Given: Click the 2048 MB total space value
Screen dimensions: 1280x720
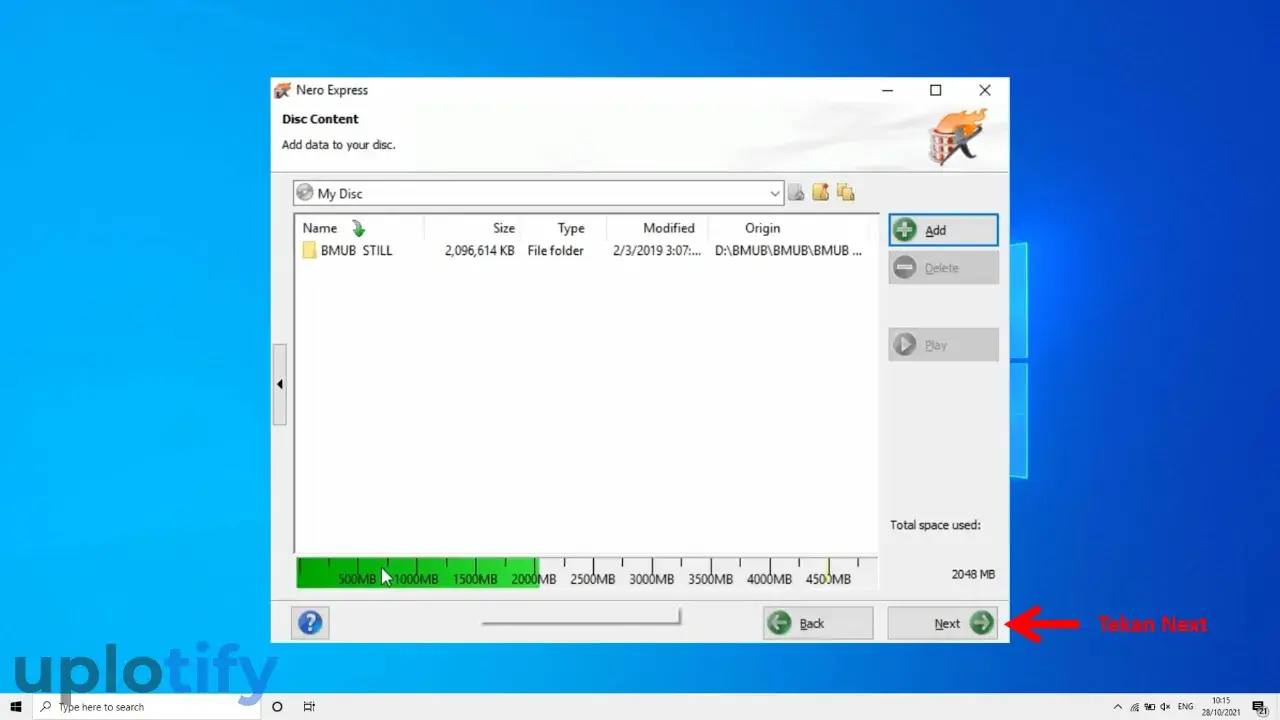Looking at the screenshot, I should point(973,574).
